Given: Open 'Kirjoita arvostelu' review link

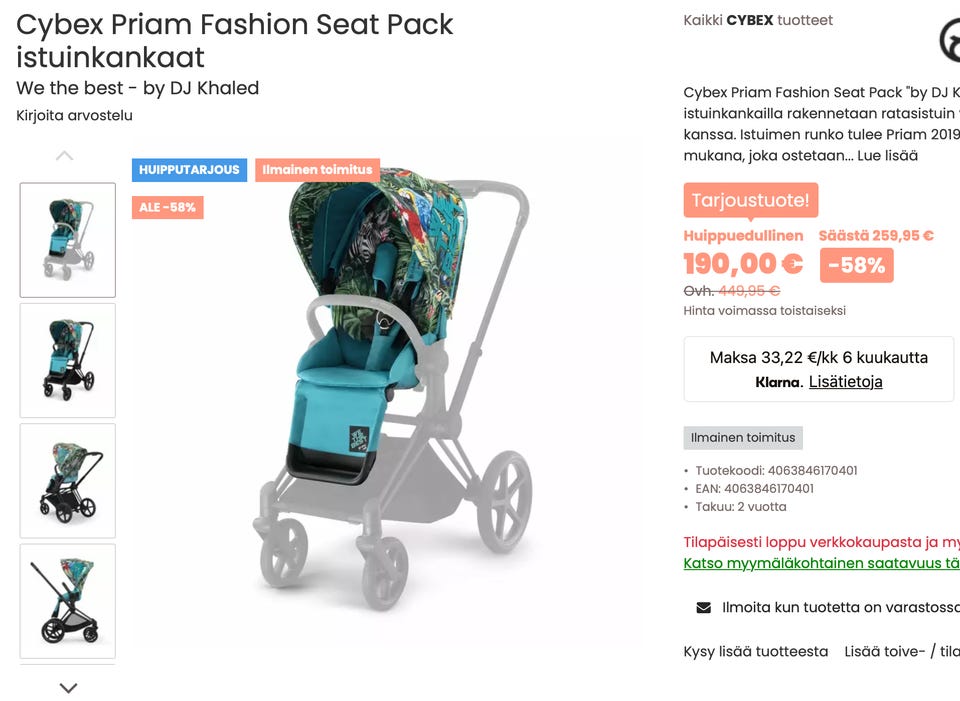Looking at the screenshot, I should (74, 115).
